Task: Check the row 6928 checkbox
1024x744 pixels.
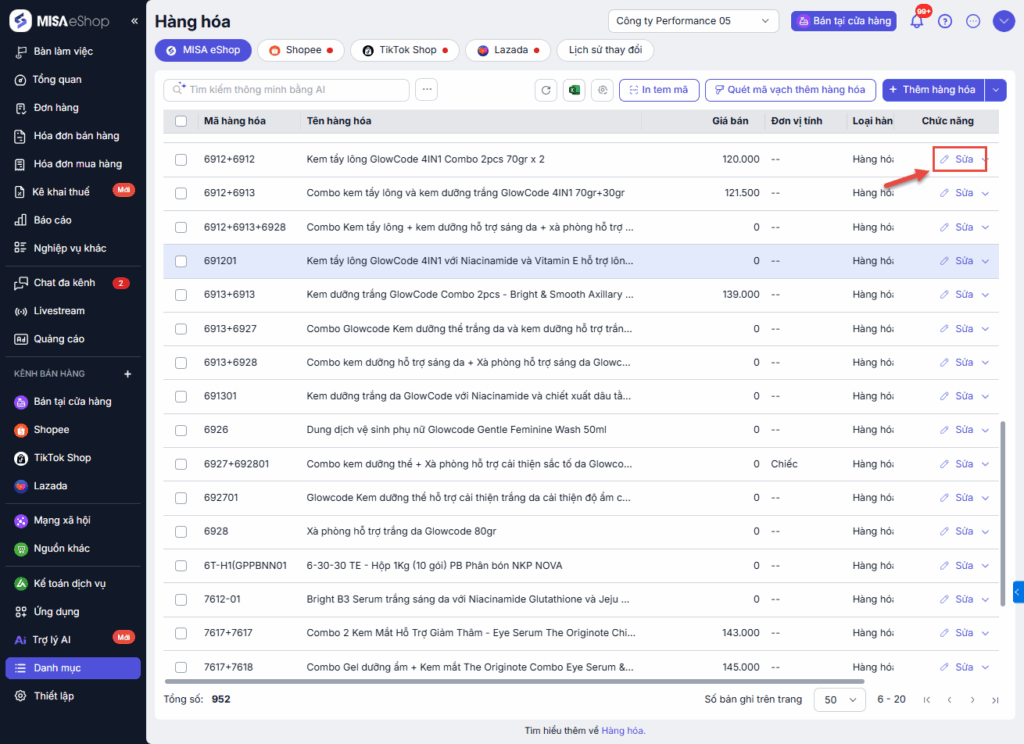Action: [x=181, y=532]
